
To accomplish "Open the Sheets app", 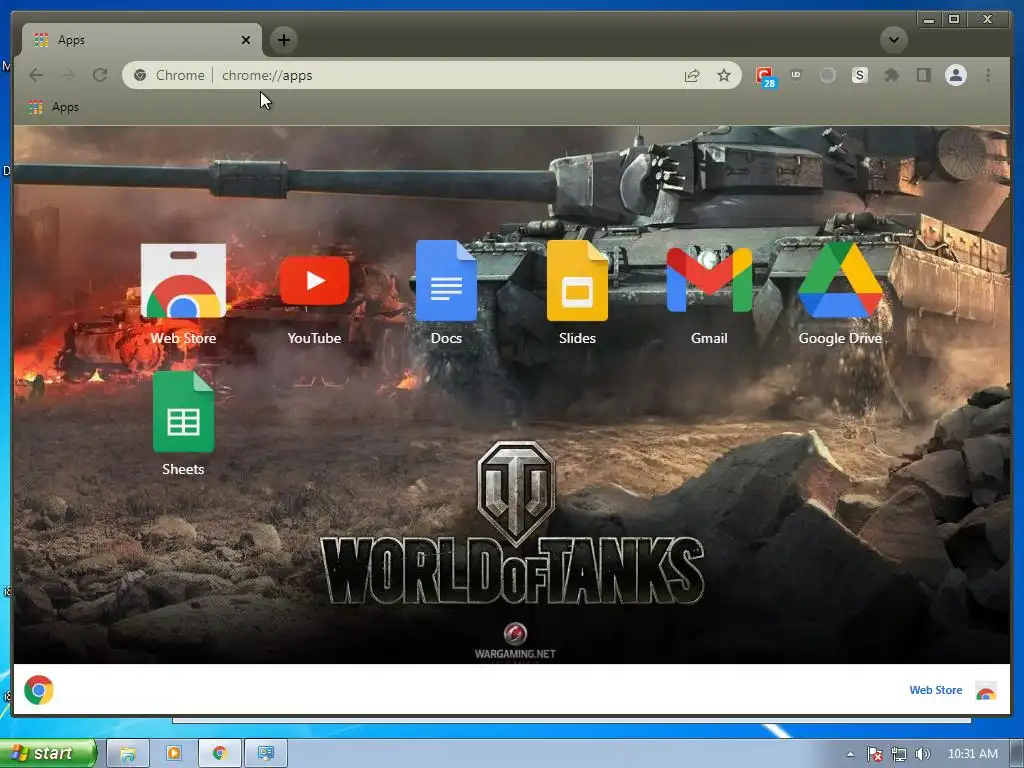I will click(x=183, y=424).
